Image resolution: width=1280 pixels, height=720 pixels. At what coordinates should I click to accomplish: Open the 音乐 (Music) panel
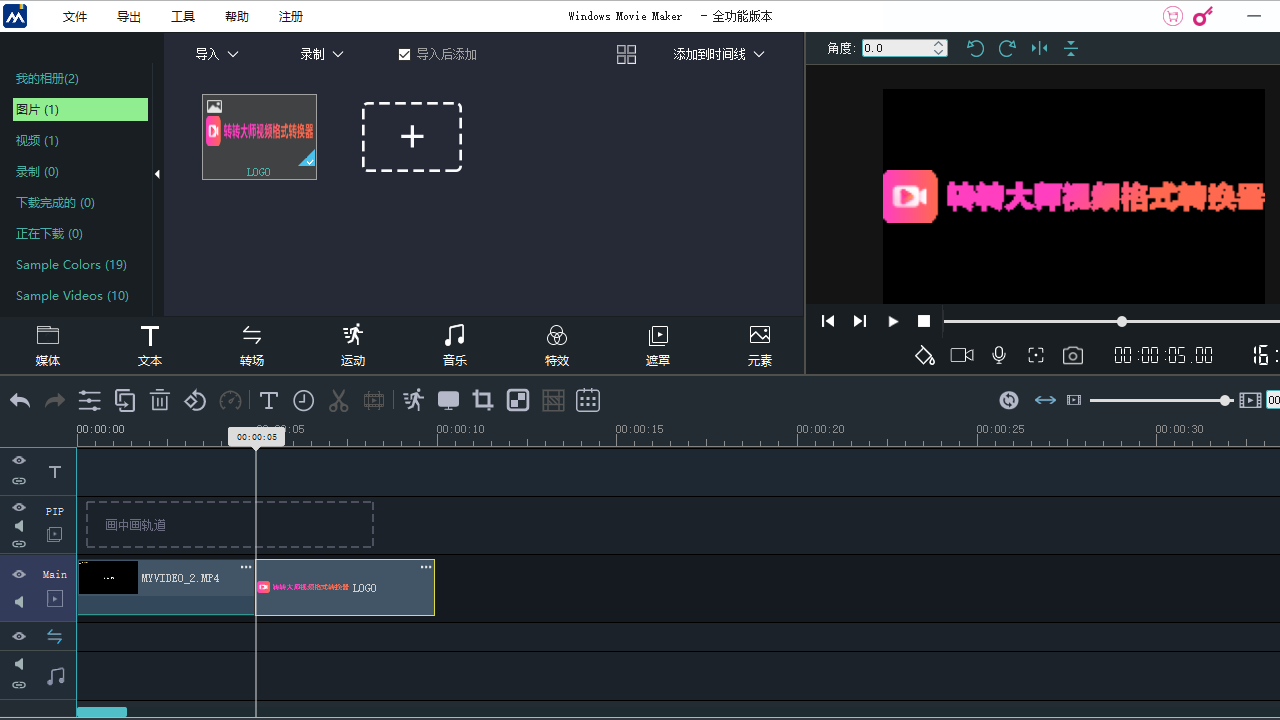[x=454, y=344]
